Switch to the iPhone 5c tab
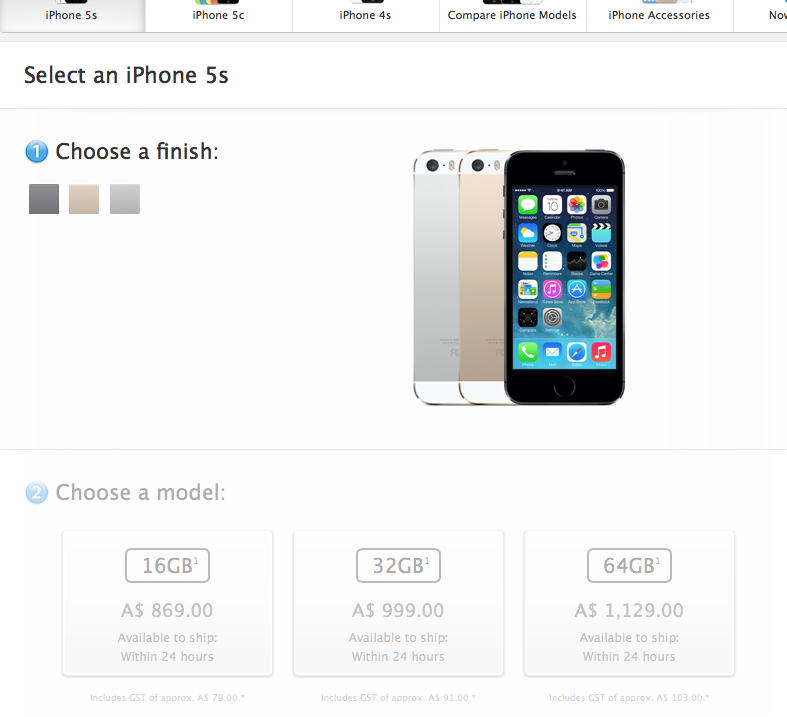 click(218, 16)
